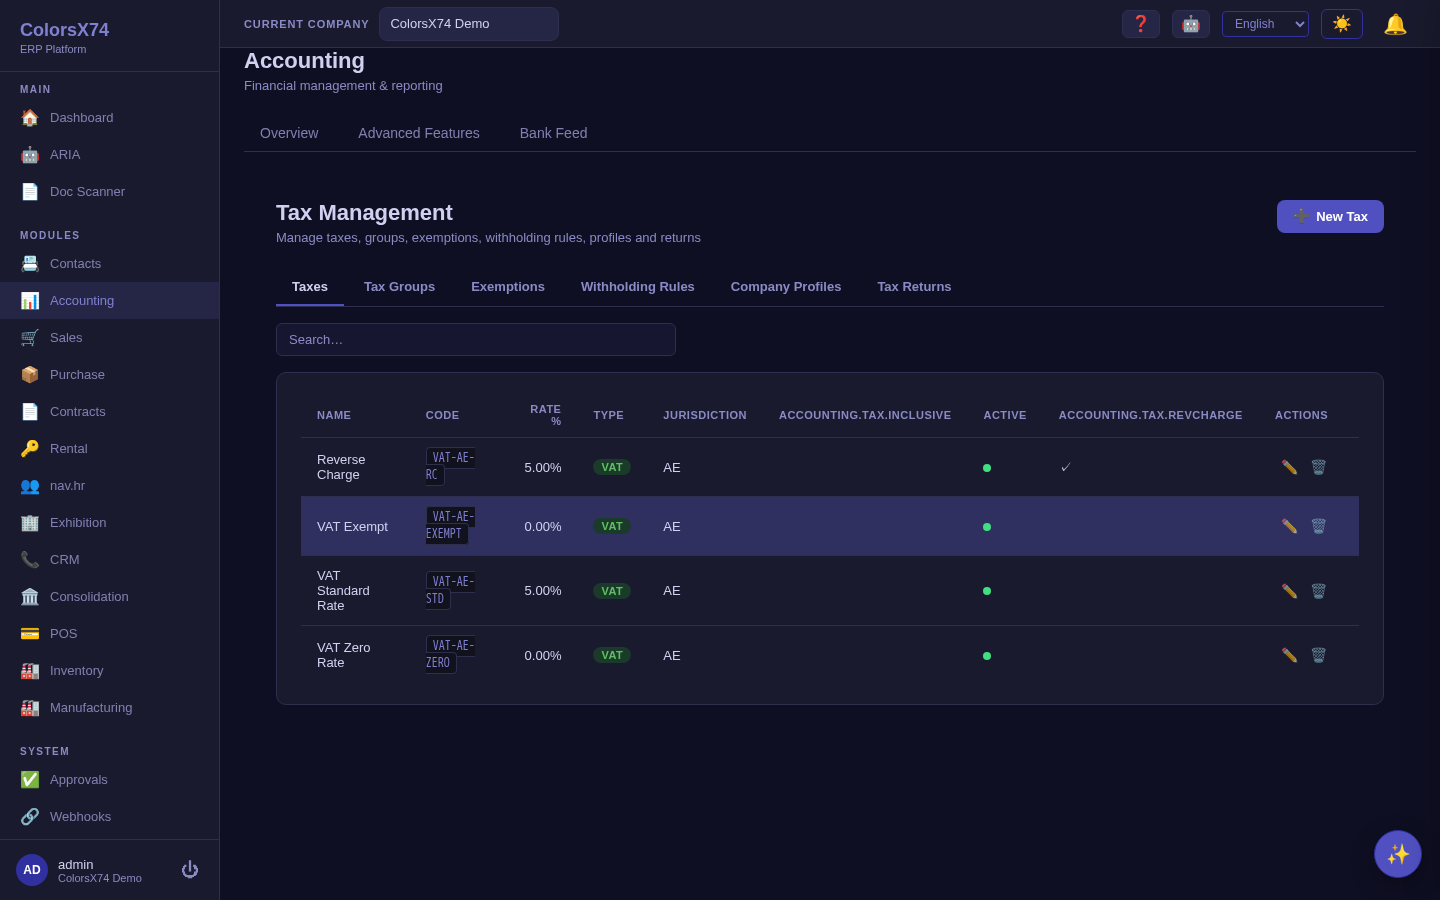Viewport: 1440px width, 900px height.
Task: Open the sparkle AI assistant floating button
Action: pos(1398,854)
